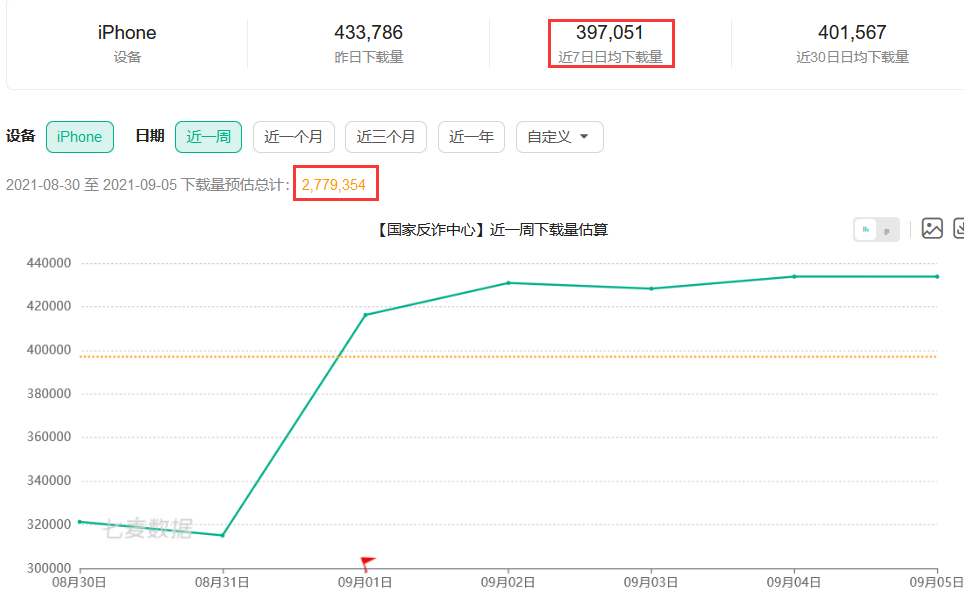Switch to the grey inactive chart view toggle
Screen dimensions: 964x604
point(887,231)
